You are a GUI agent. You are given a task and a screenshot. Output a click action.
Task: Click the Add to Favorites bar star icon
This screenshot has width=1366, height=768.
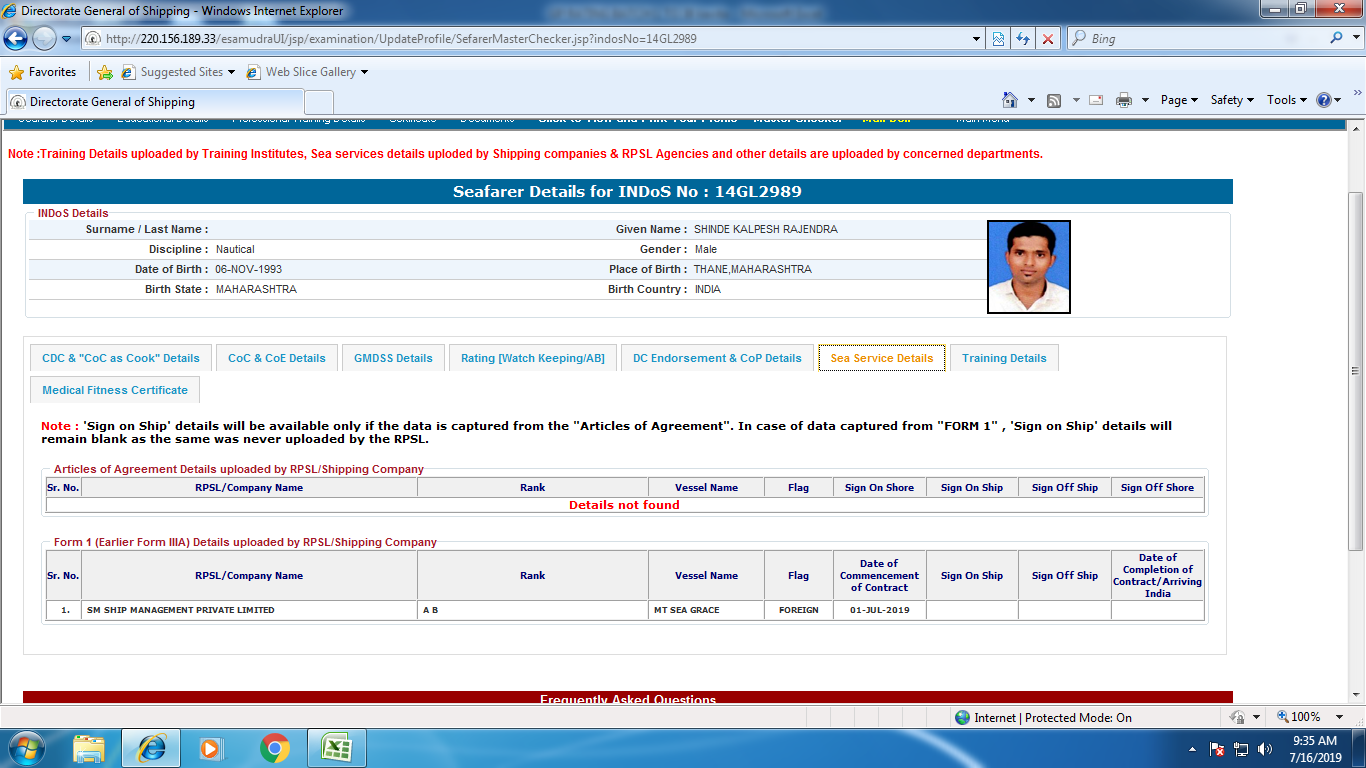(105, 72)
